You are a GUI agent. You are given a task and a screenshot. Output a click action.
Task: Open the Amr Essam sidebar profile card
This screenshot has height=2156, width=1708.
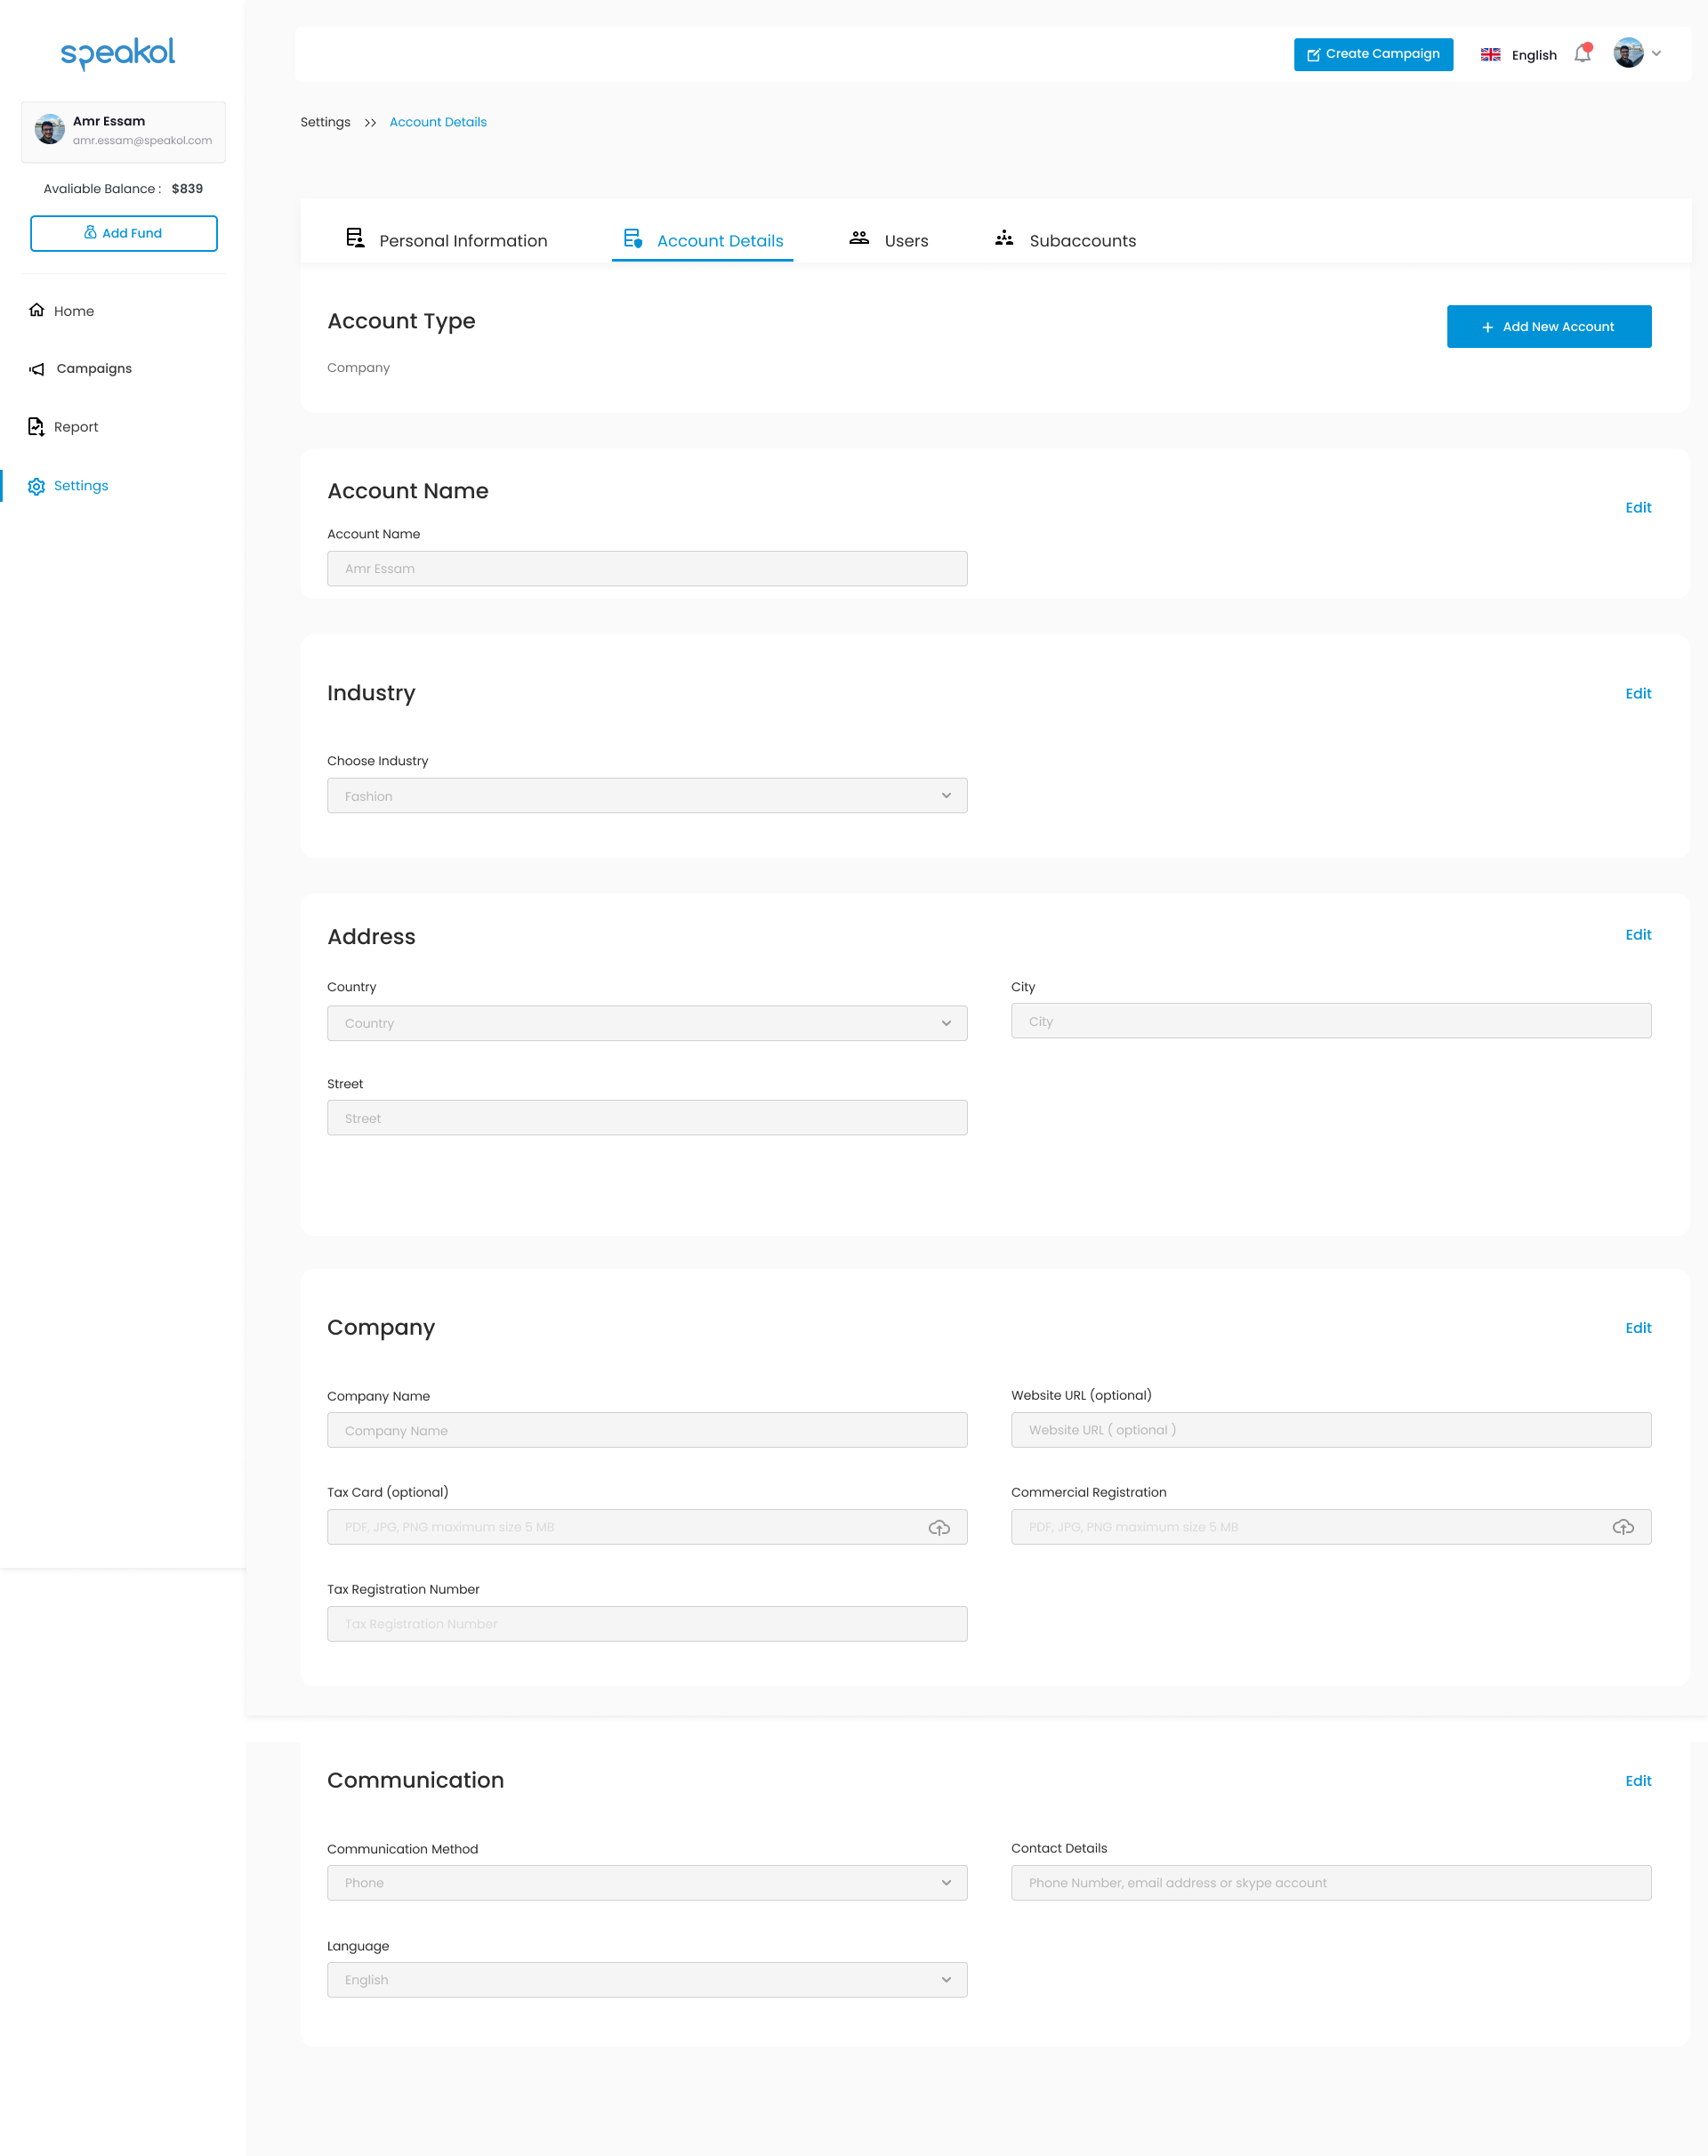click(x=124, y=131)
